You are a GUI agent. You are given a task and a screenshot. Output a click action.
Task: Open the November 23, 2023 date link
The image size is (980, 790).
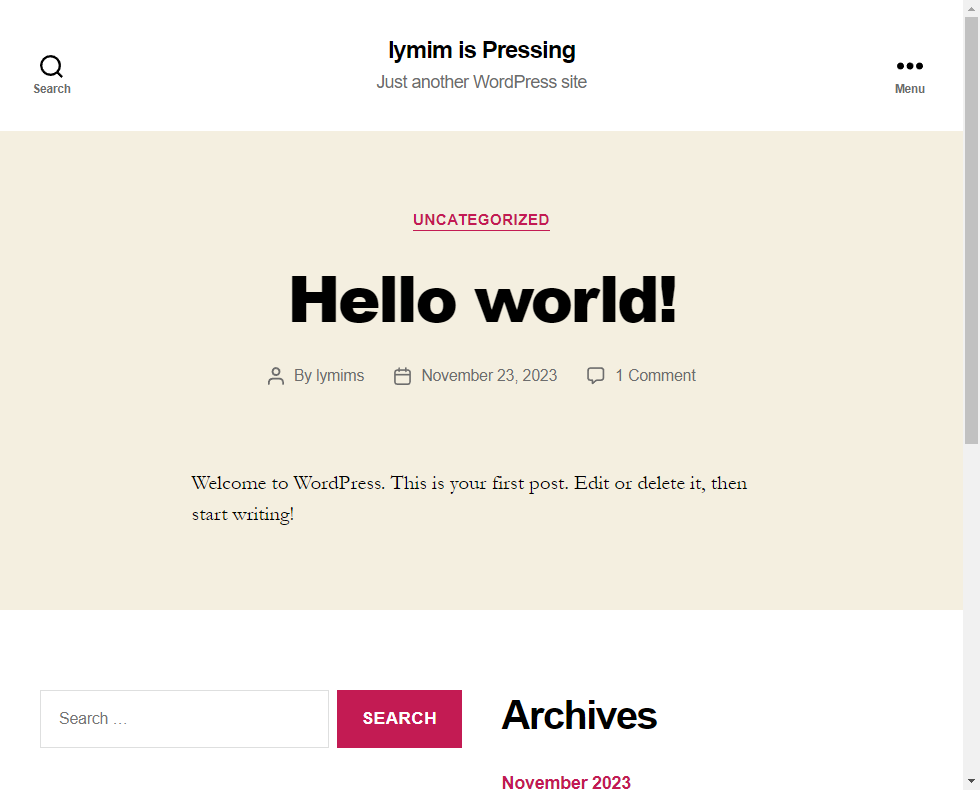pos(489,376)
